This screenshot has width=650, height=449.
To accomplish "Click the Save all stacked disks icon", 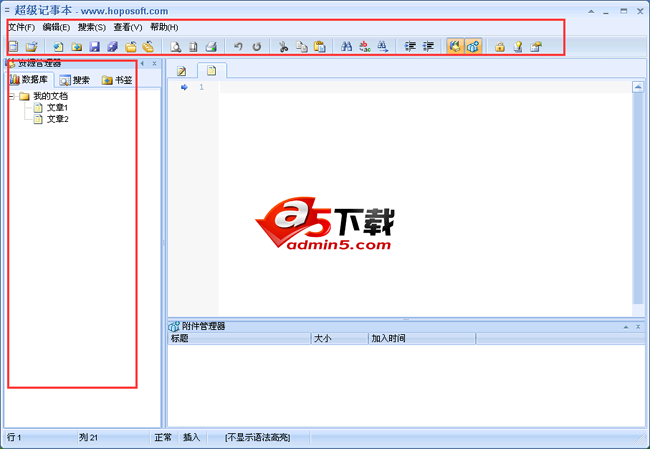I will click(113, 46).
